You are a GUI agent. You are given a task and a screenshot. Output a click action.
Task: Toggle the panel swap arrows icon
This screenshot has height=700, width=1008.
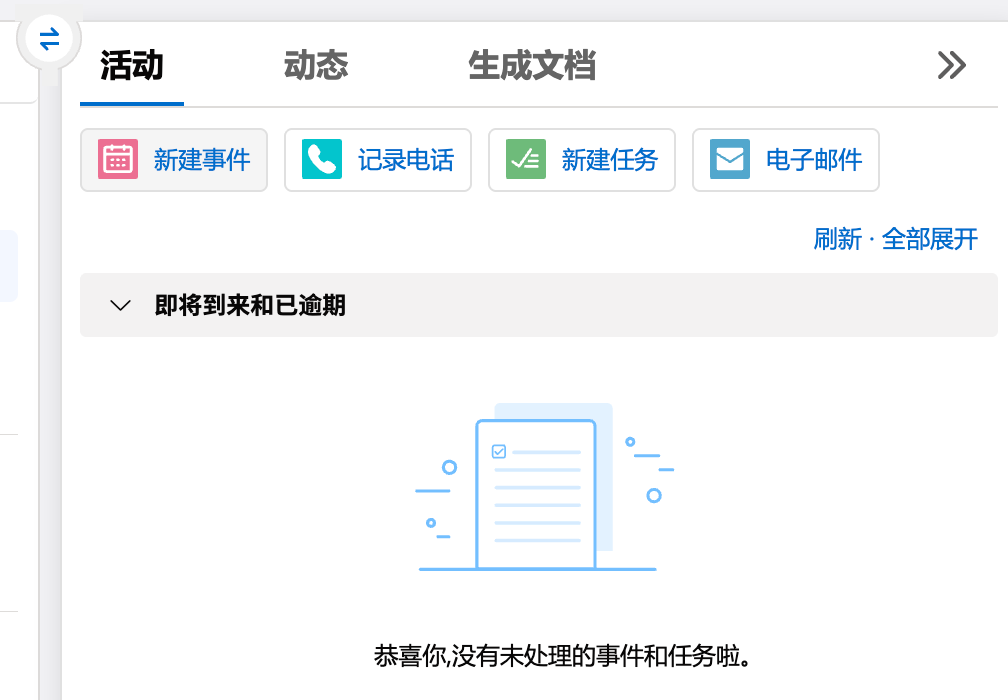(49, 40)
